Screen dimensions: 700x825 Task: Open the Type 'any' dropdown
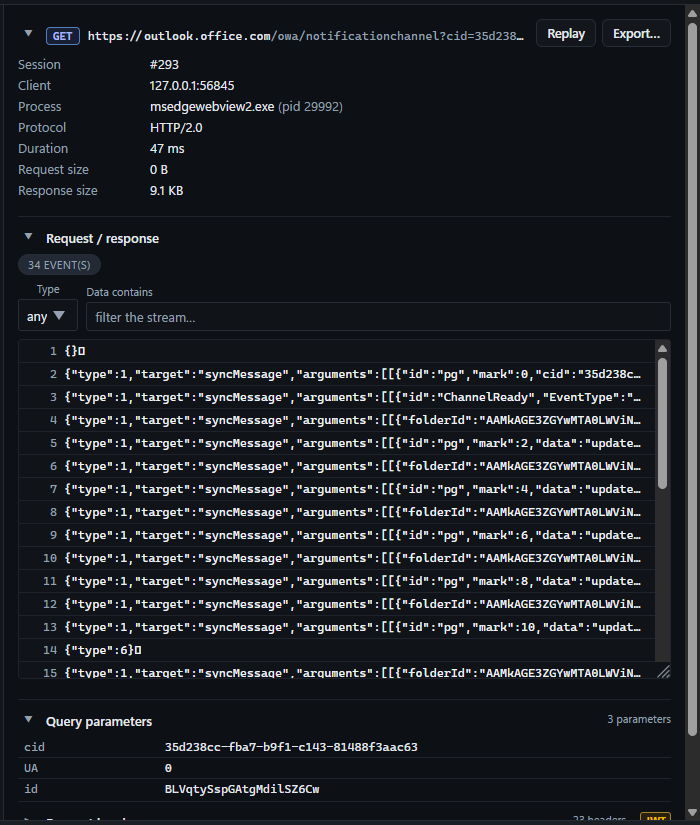(48, 315)
